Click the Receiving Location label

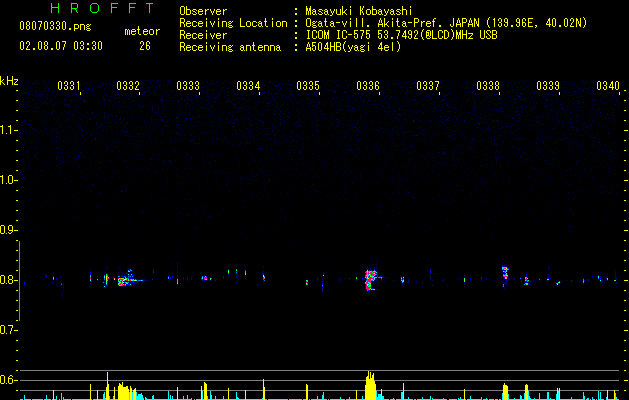233,23
